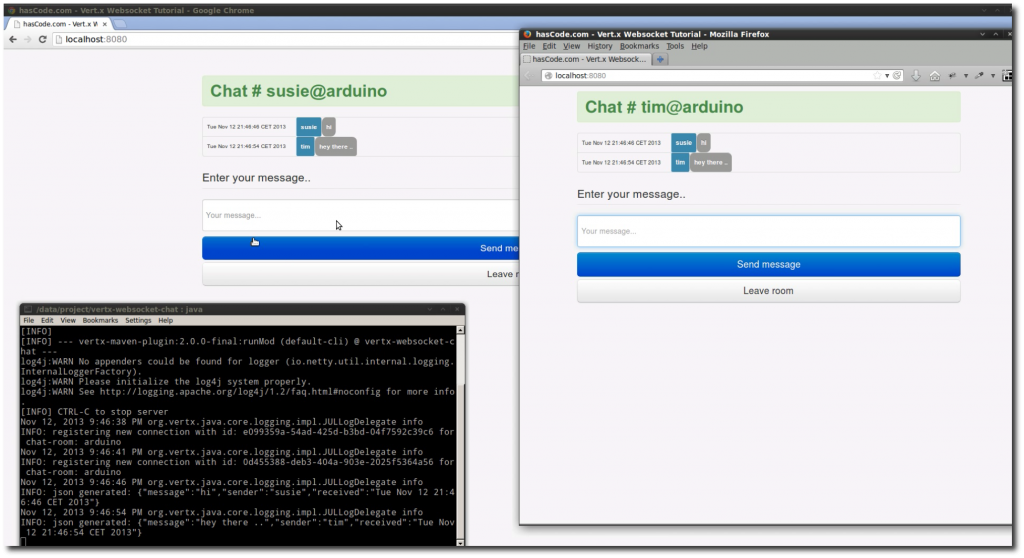Focus the message input in Firefox chat
Image resolution: width=1024 pixels, height=558 pixels.
coord(768,231)
